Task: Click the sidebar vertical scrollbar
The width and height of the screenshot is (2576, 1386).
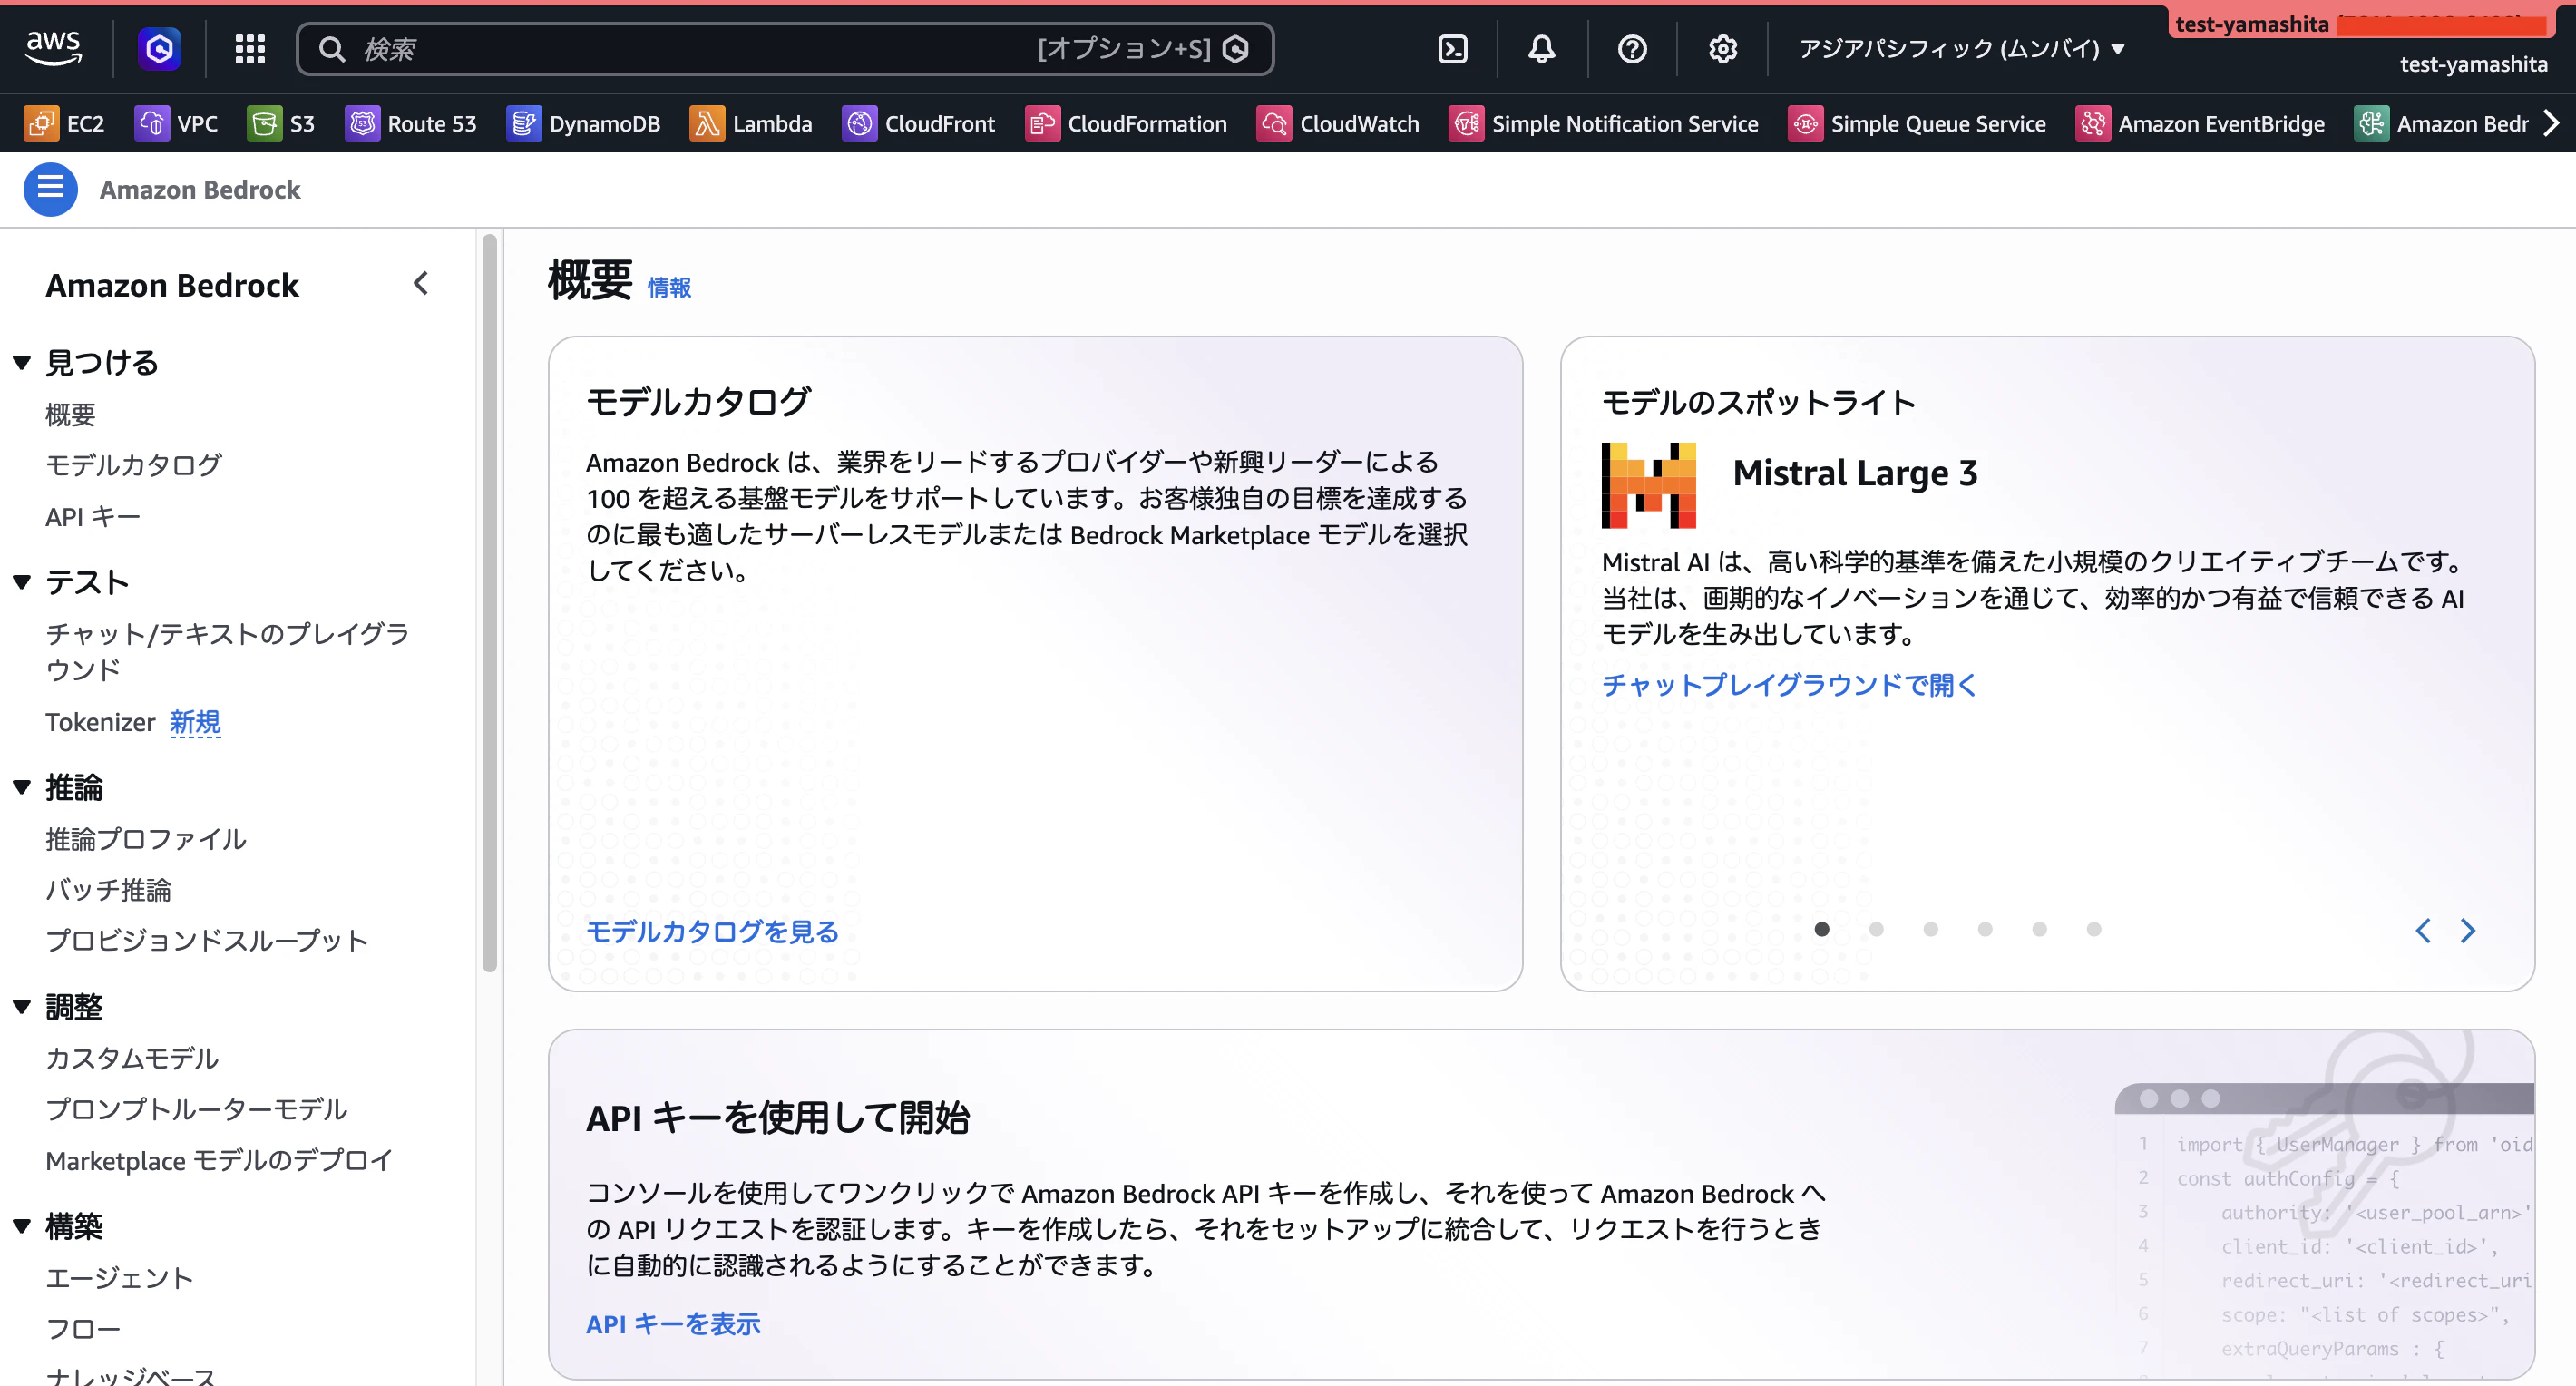Action: [489, 603]
